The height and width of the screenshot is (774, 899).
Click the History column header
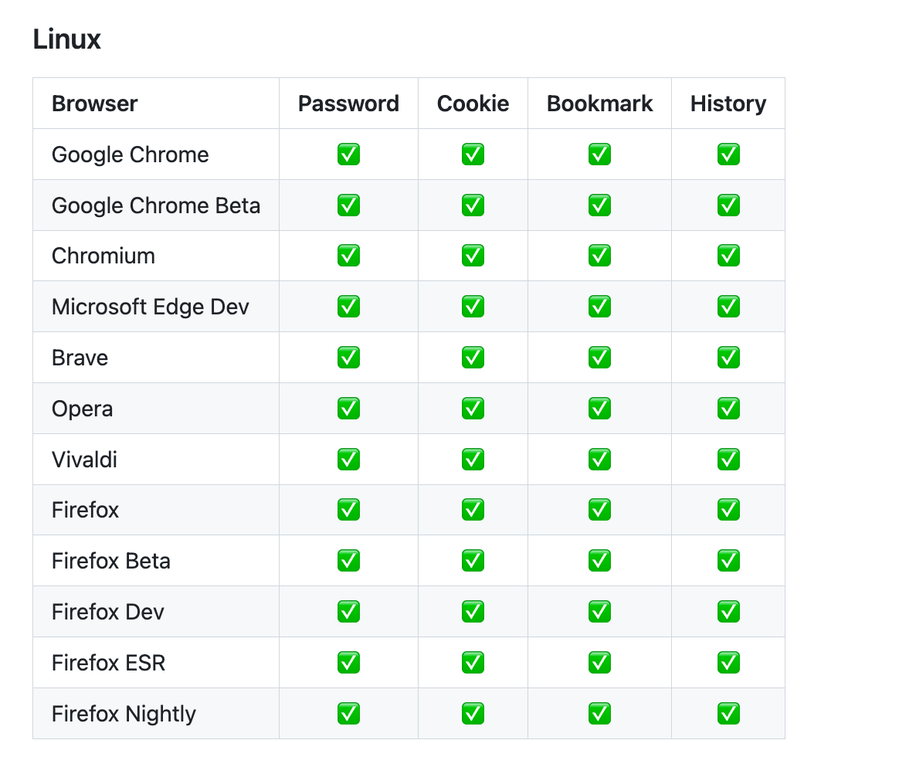(x=728, y=104)
